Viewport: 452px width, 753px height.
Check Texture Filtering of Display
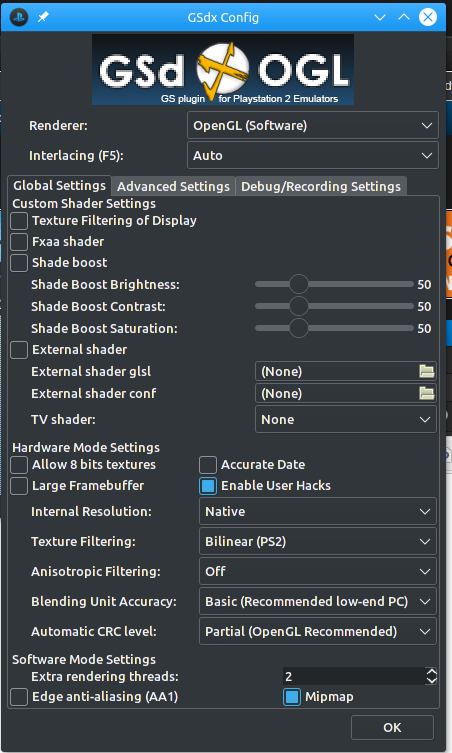tap(19, 220)
